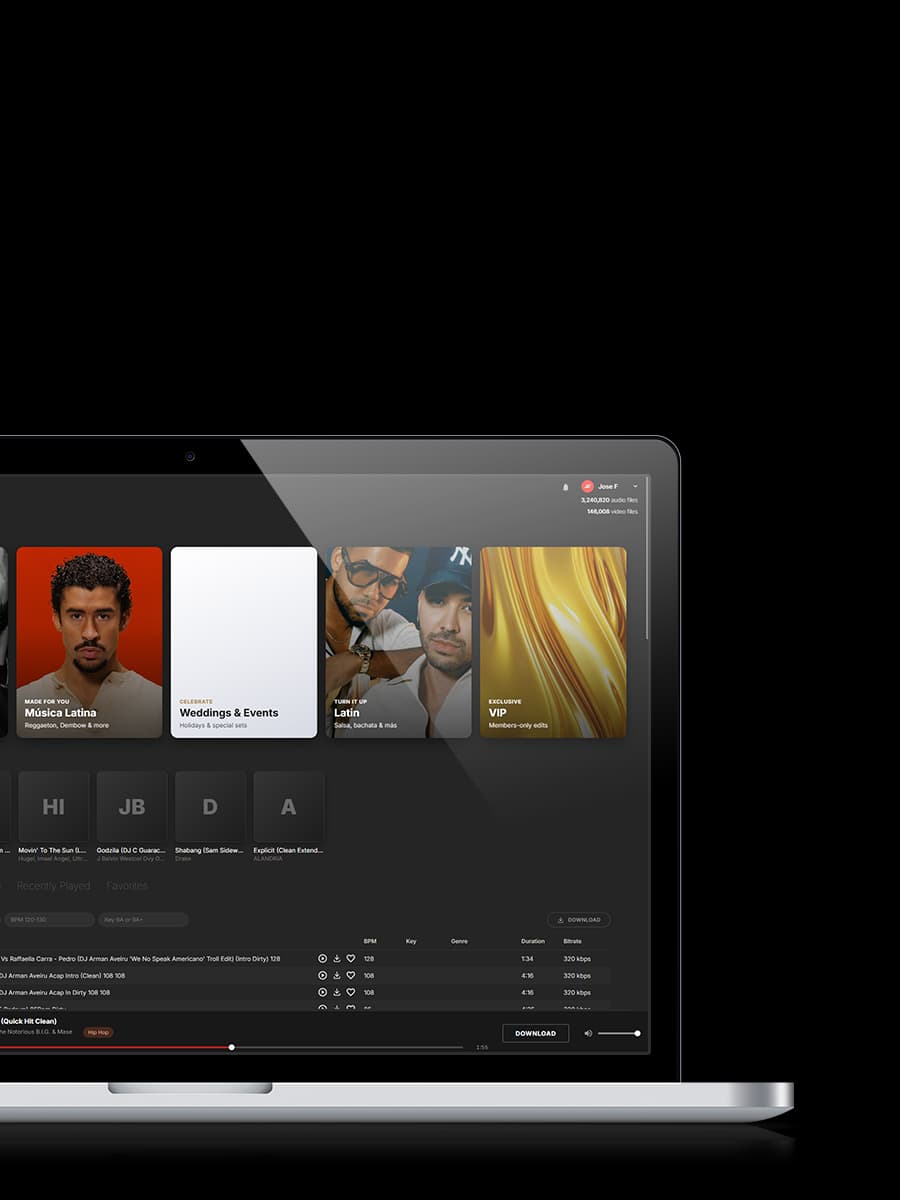Play the Acap Intro (Clean) track
This screenshot has width=900, height=1200.
pyautogui.click(x=322, y=975)
